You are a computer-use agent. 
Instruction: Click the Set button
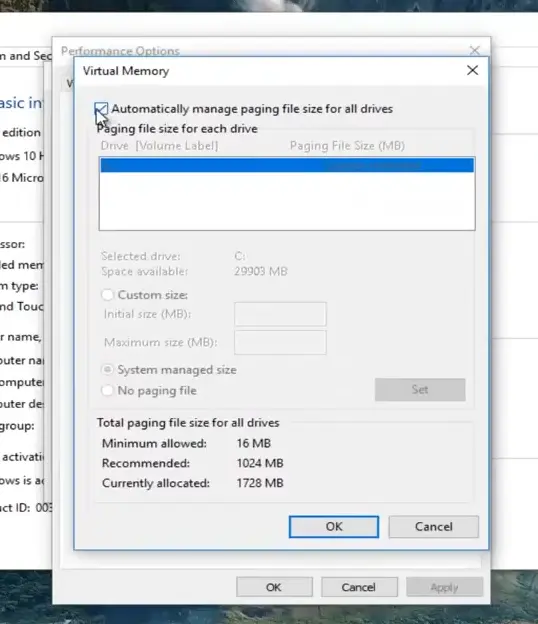(420, 390)
